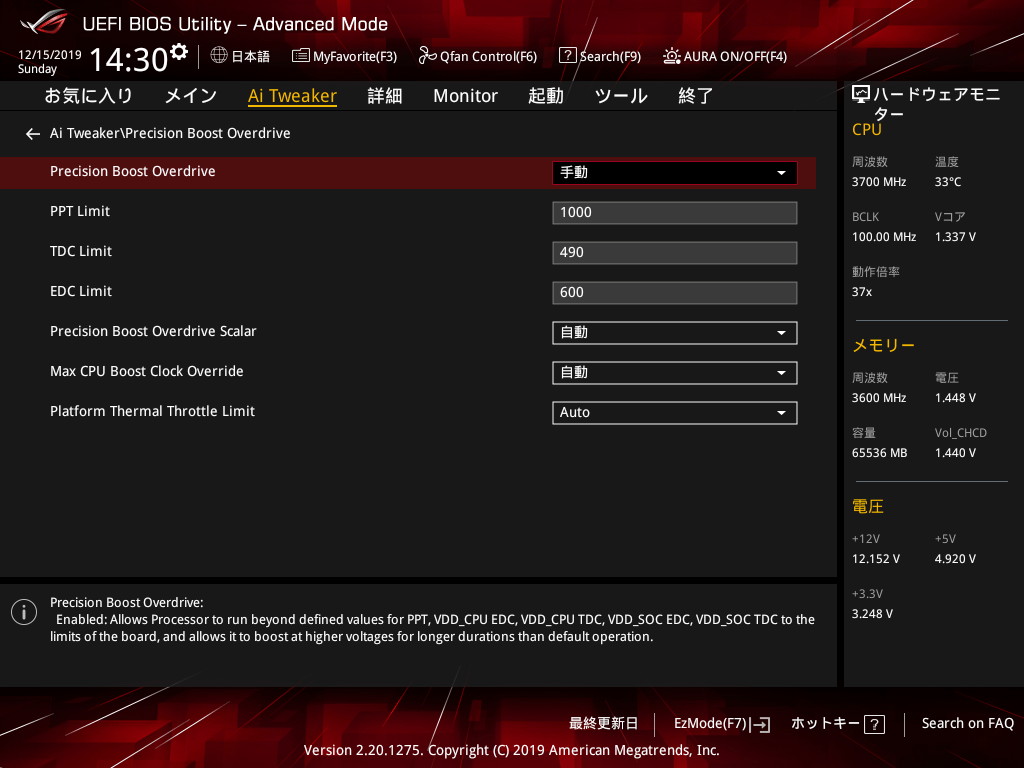The height and width of the screenshot is (768, 1024).
Task: Expand Max CPU Boost Clock Override dropdown
Action: 674,373
